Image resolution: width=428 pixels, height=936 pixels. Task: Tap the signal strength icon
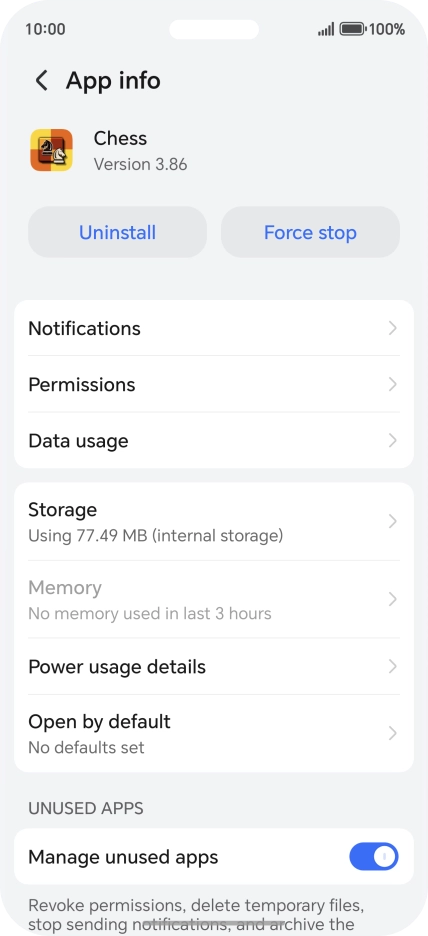[x=326, y=29]
